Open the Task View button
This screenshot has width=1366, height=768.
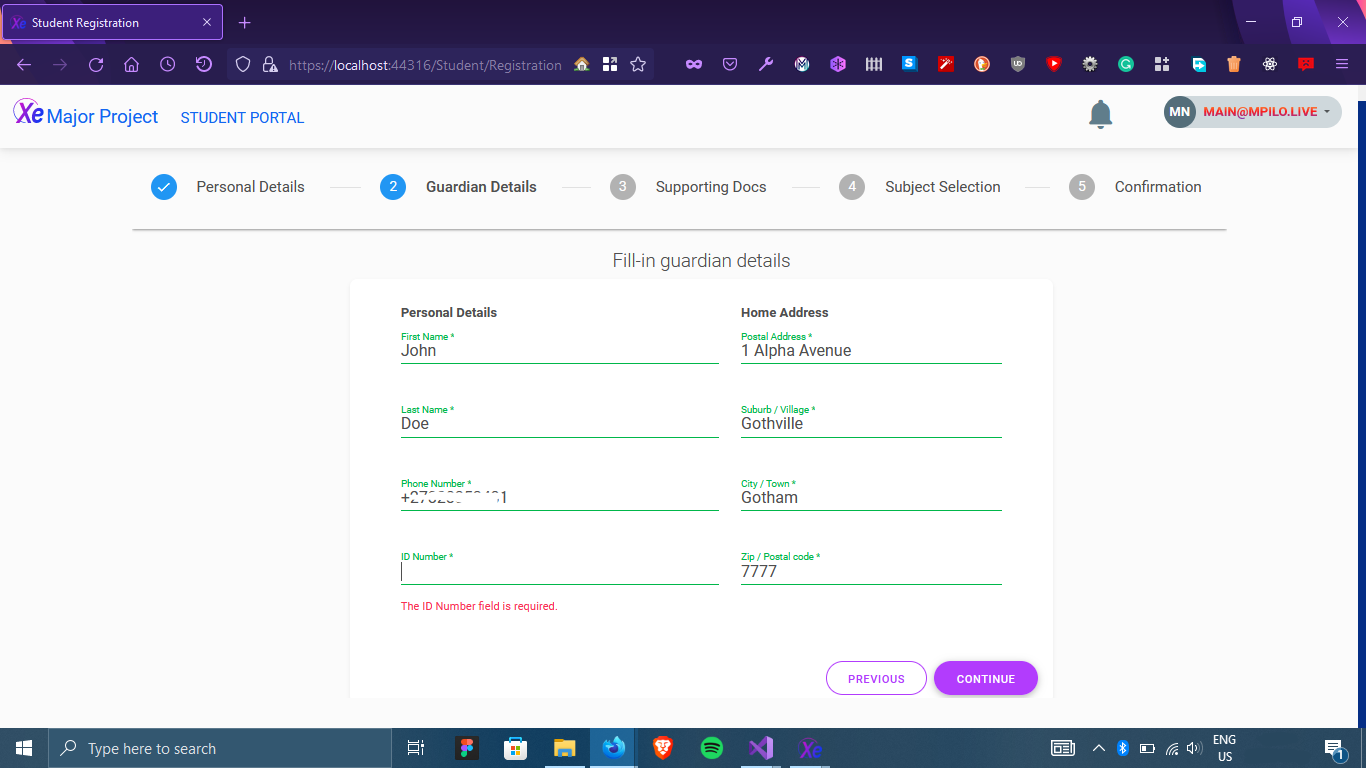tap(416, 748)
